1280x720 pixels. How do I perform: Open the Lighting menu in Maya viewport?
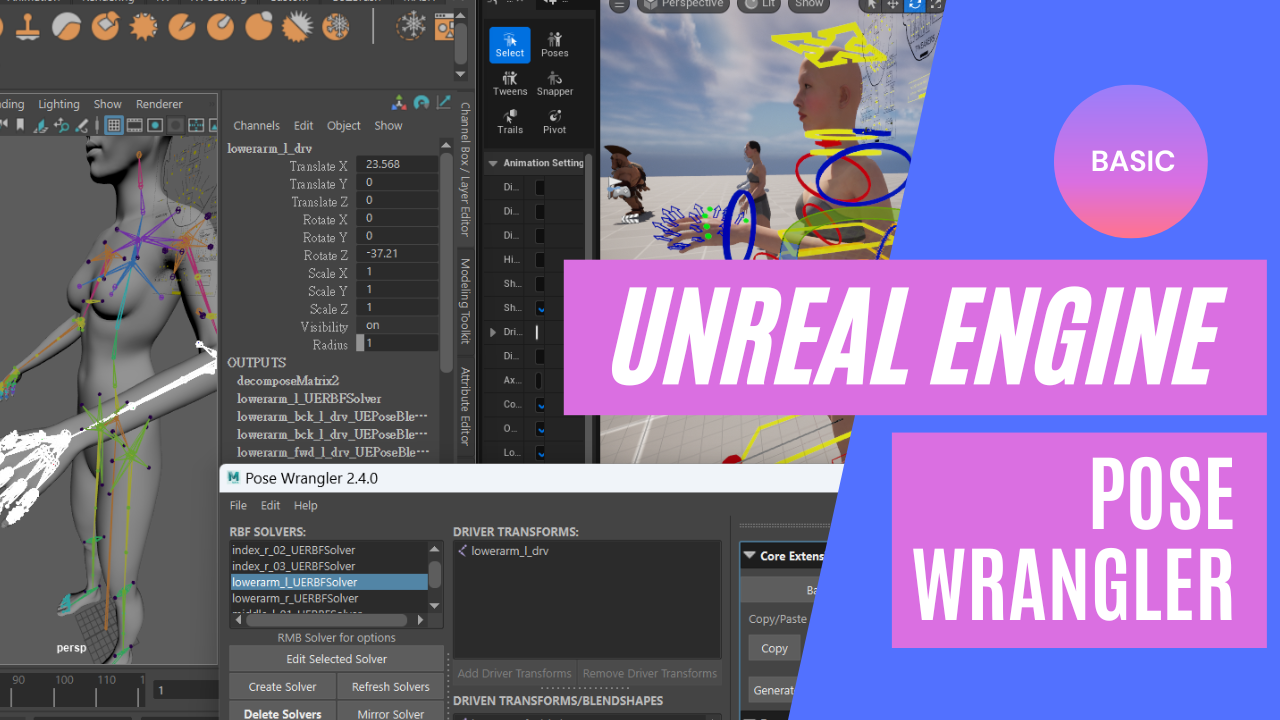click(x=59, y=104)
